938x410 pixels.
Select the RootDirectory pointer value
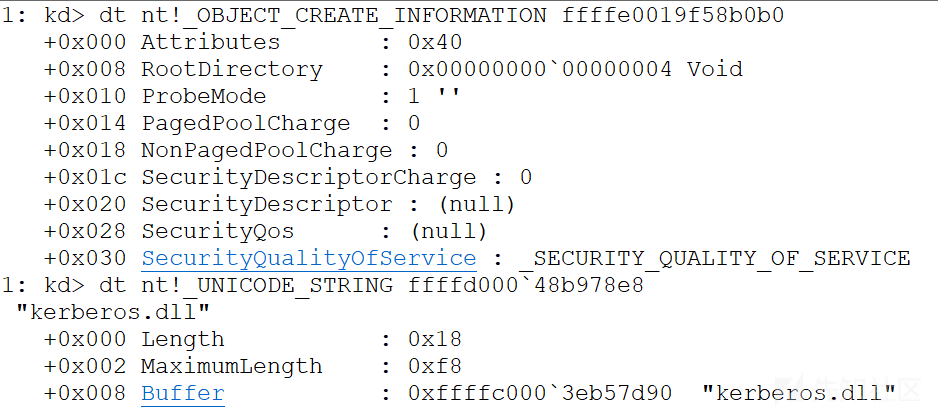[540, 69]
